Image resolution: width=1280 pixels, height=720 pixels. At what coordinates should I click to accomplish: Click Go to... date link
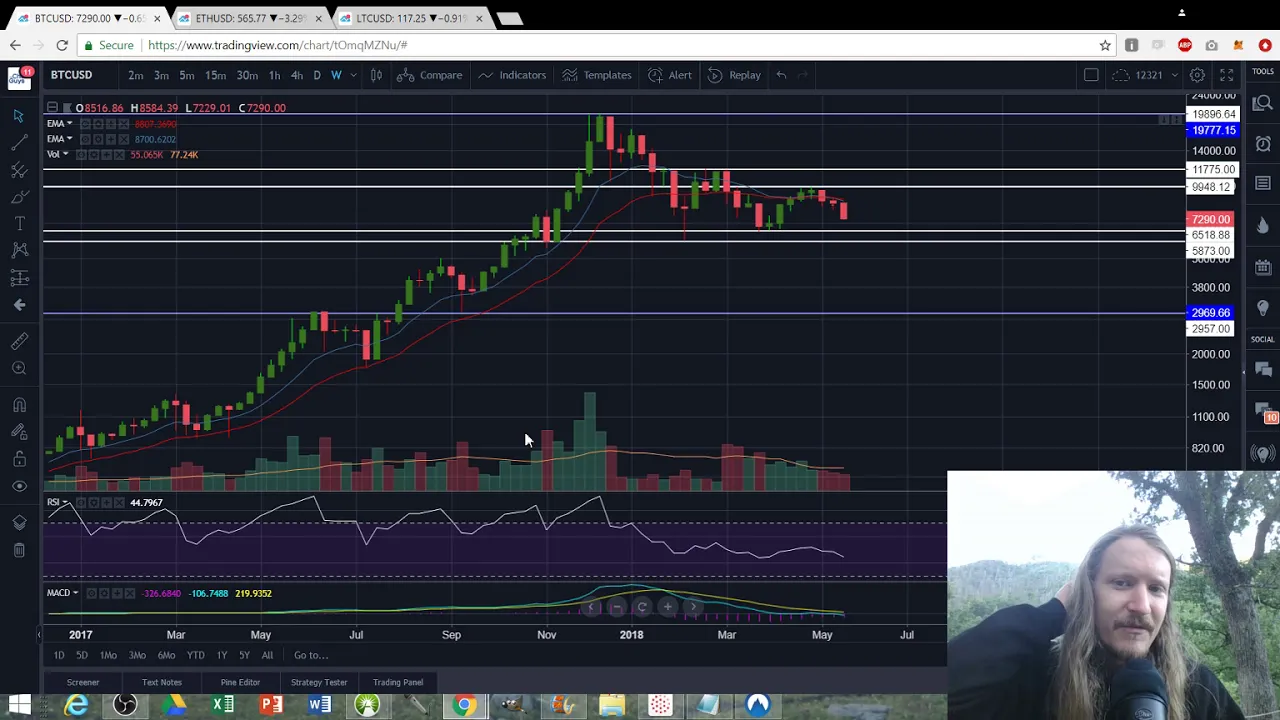pos(311,655)
